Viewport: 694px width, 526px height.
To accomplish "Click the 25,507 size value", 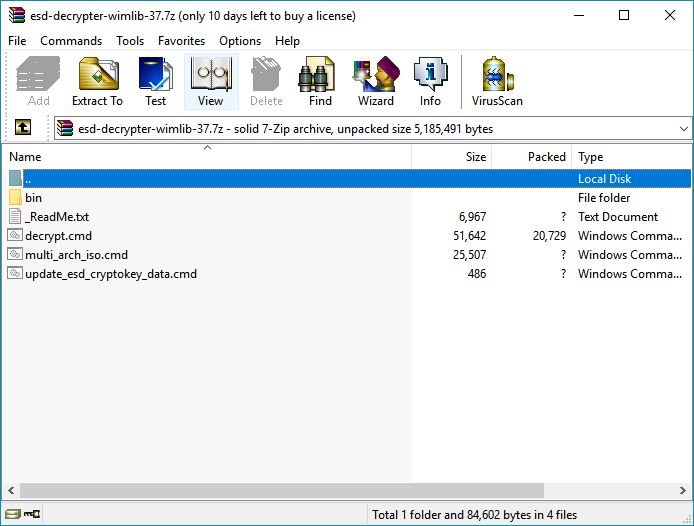I will [469, 255].
